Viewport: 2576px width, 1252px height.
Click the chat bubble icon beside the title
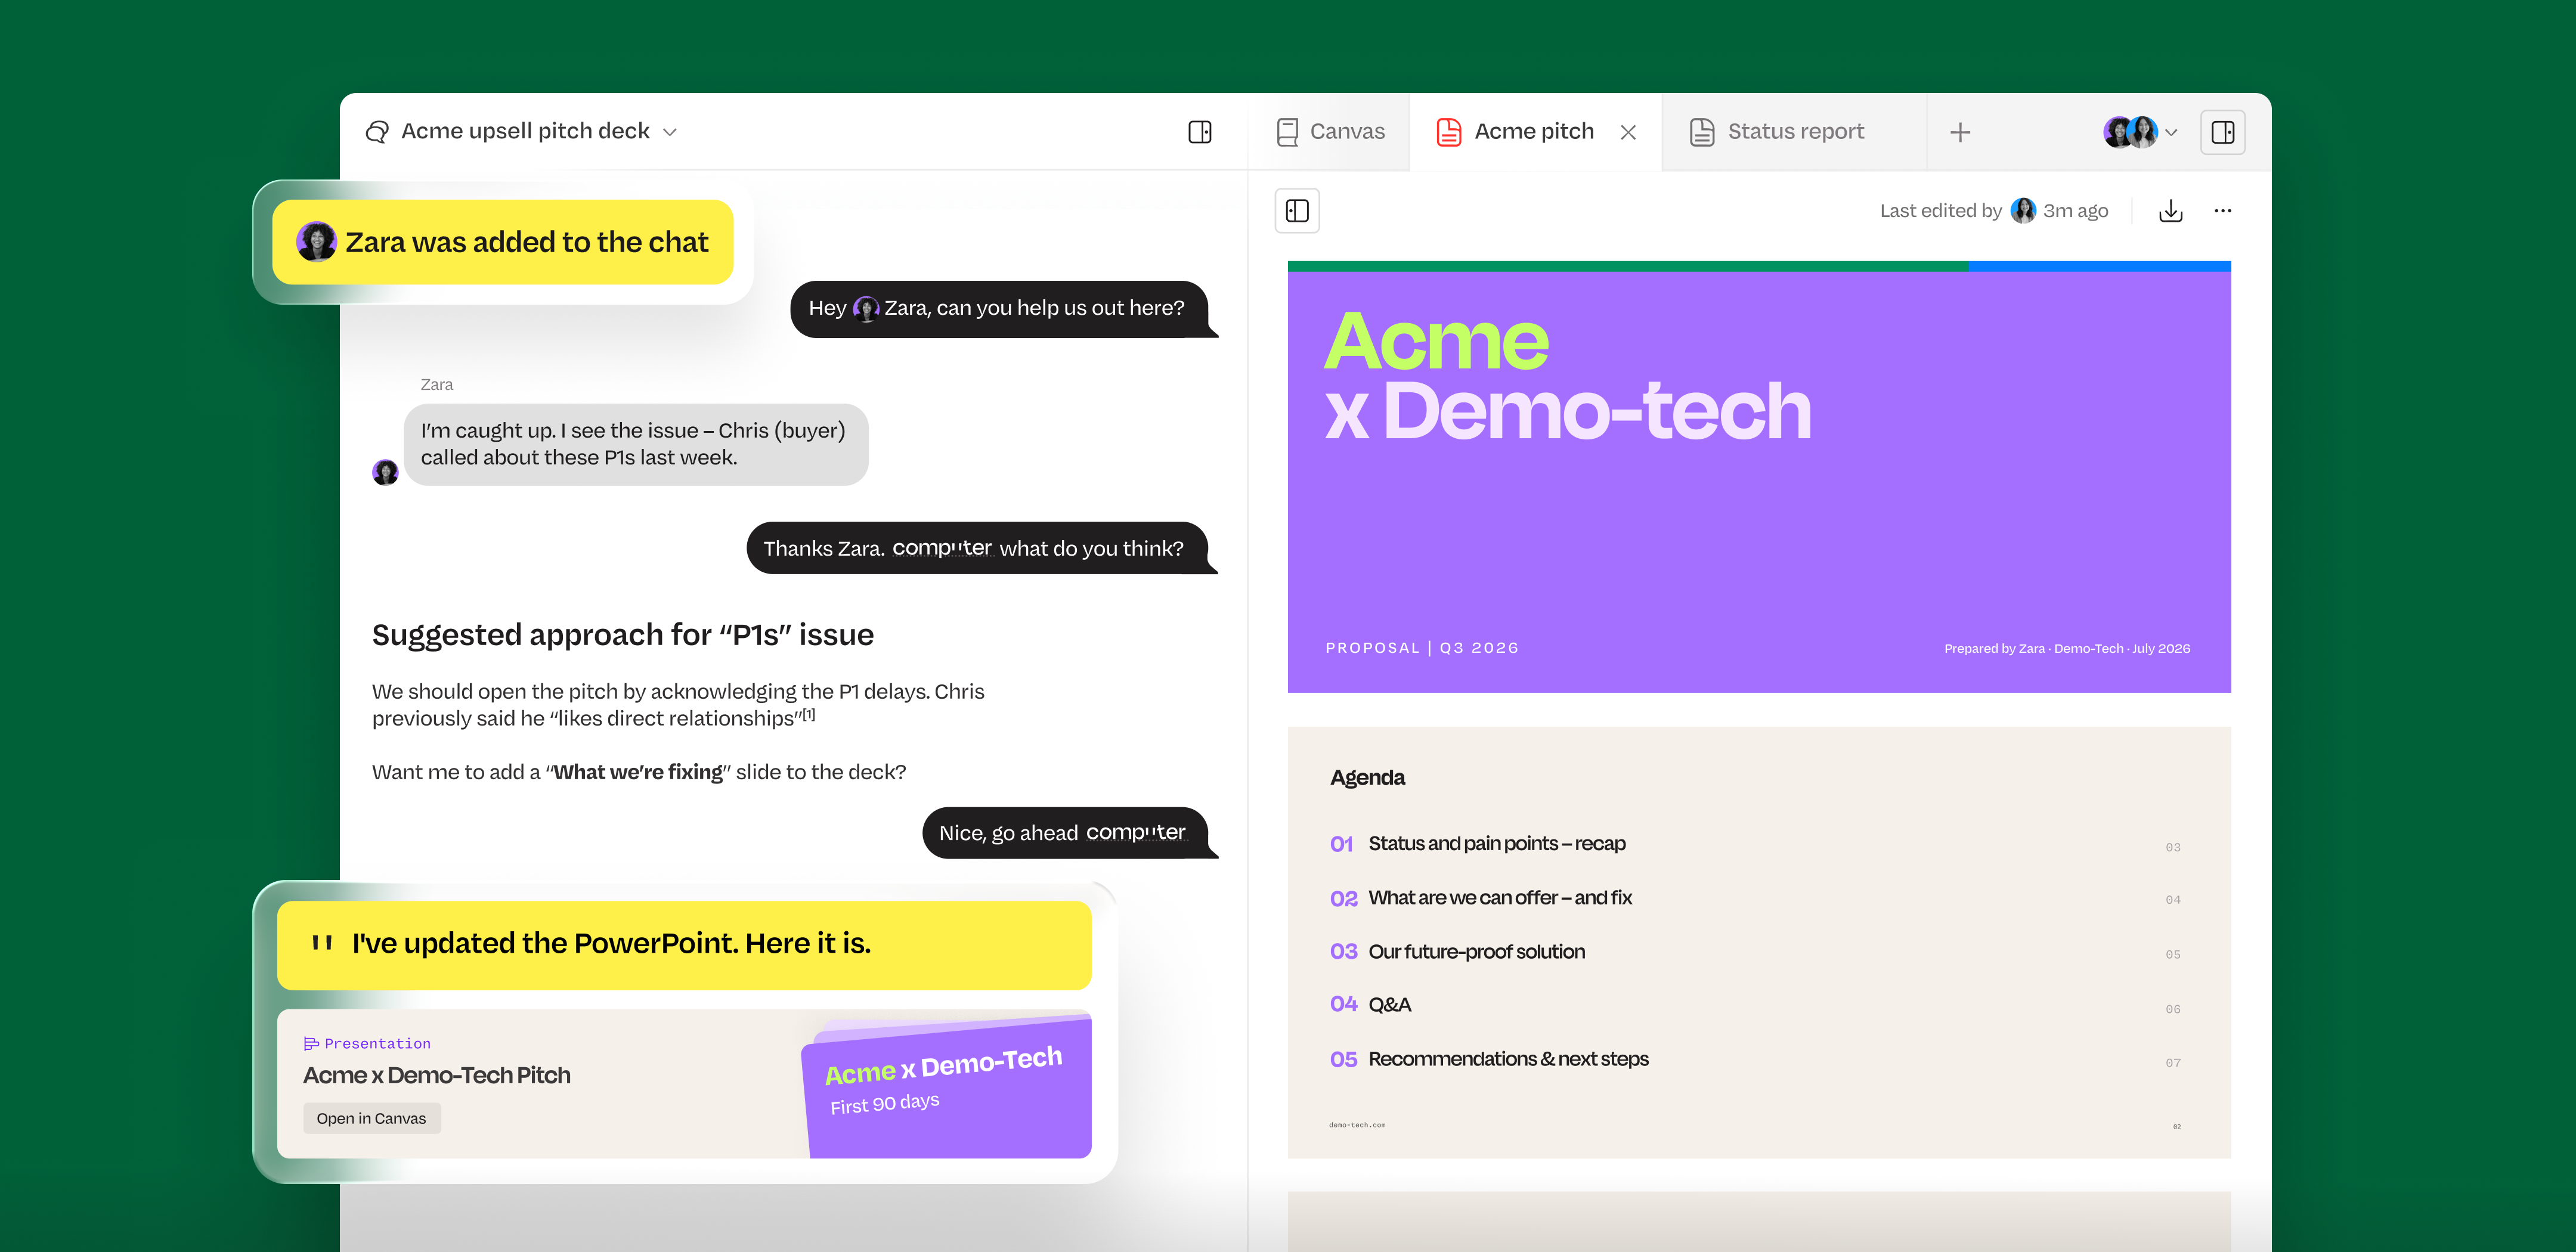tap(377, 132)
